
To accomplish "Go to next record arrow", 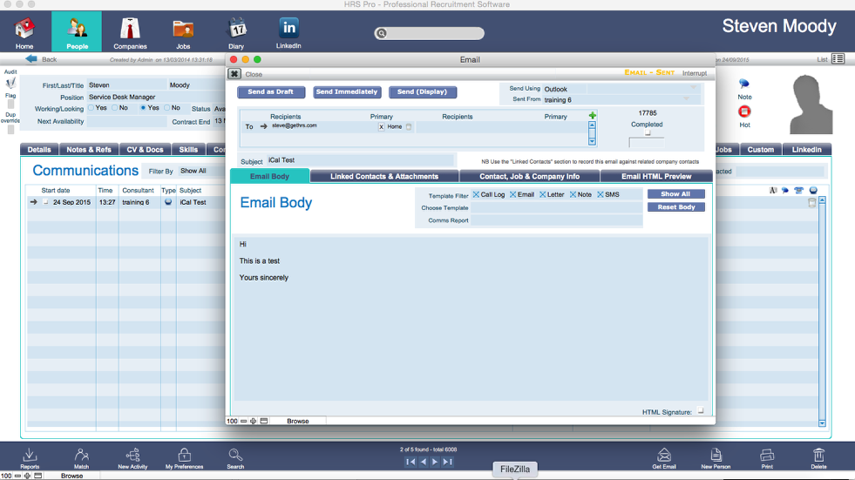I will [435, 462].
